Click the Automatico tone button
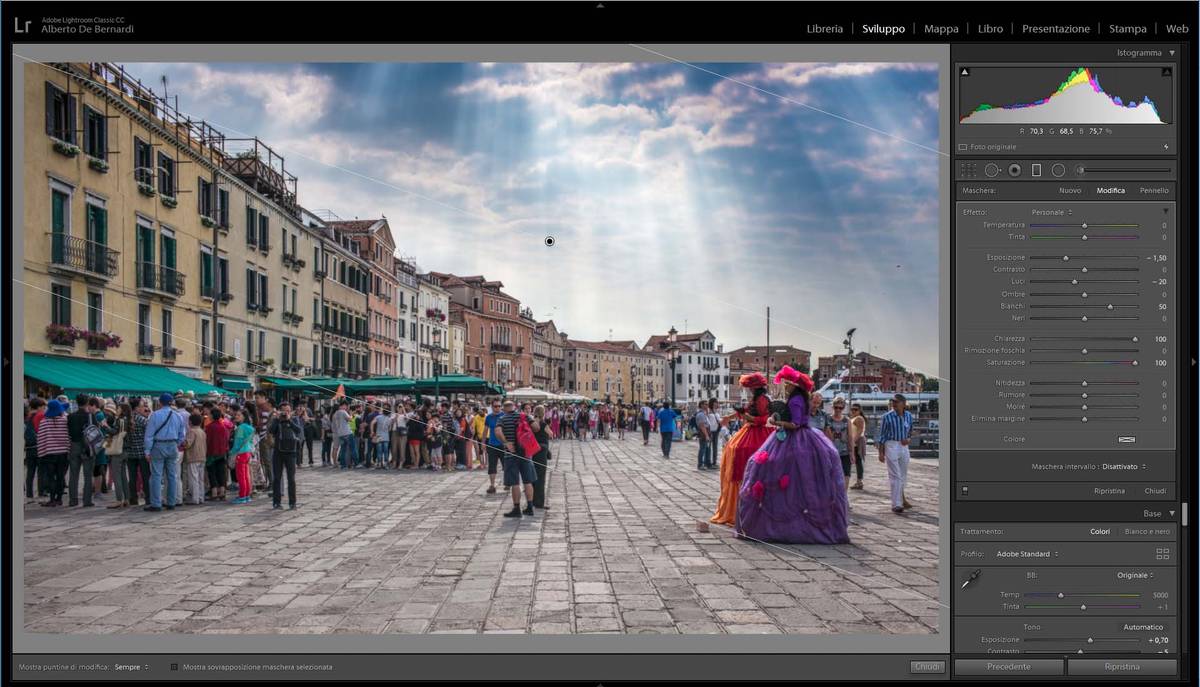 1142,627
